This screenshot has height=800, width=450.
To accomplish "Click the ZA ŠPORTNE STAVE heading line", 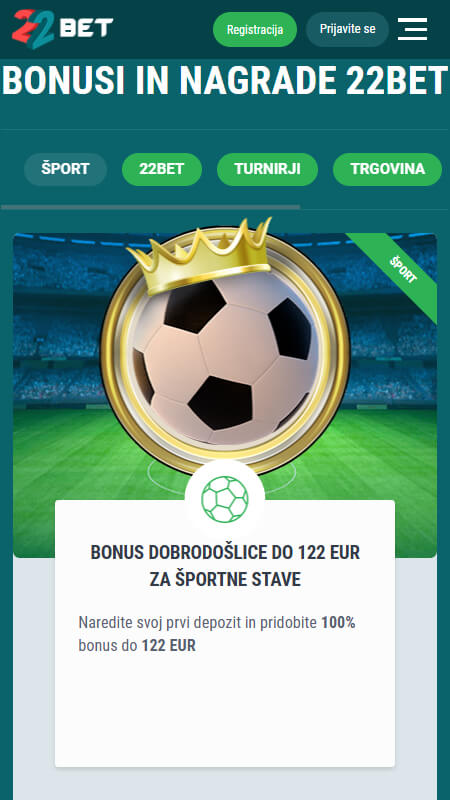I will [225, 579].
